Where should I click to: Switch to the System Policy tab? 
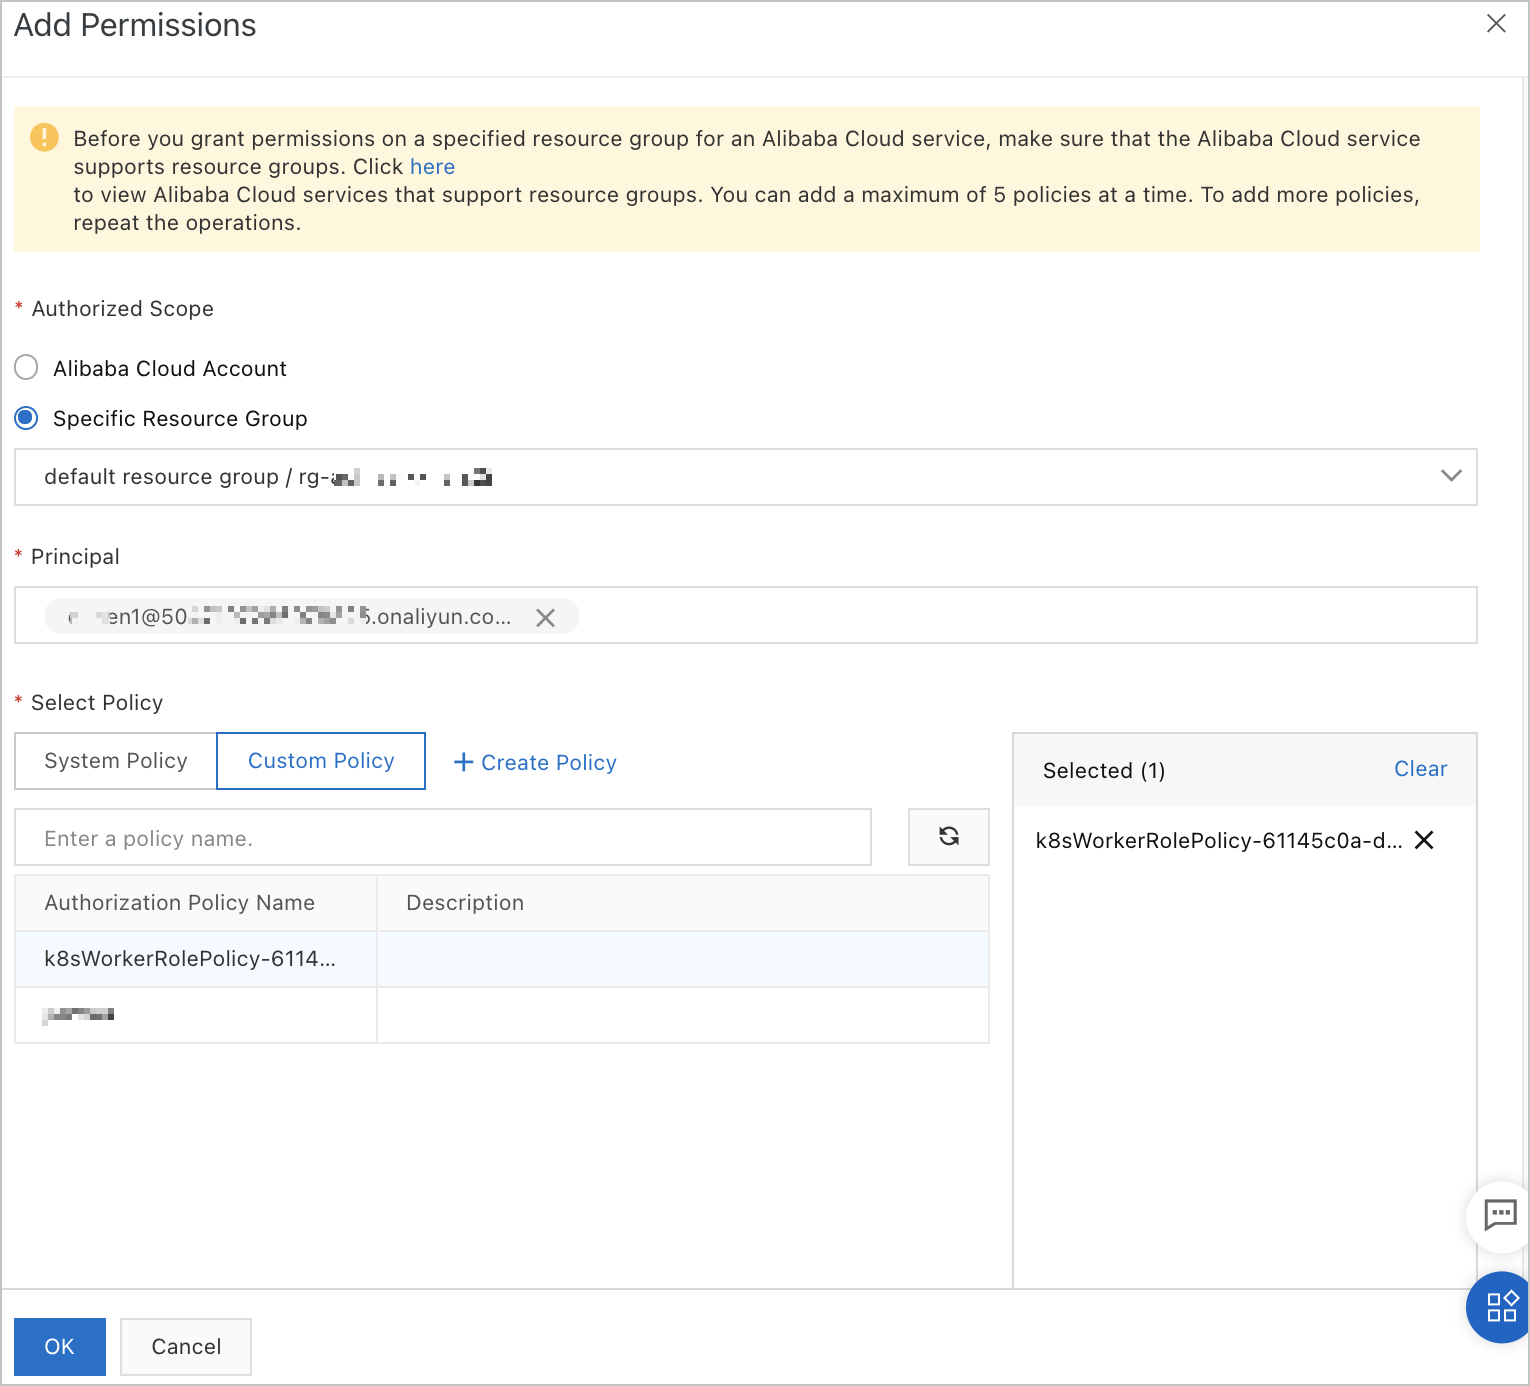116,761
